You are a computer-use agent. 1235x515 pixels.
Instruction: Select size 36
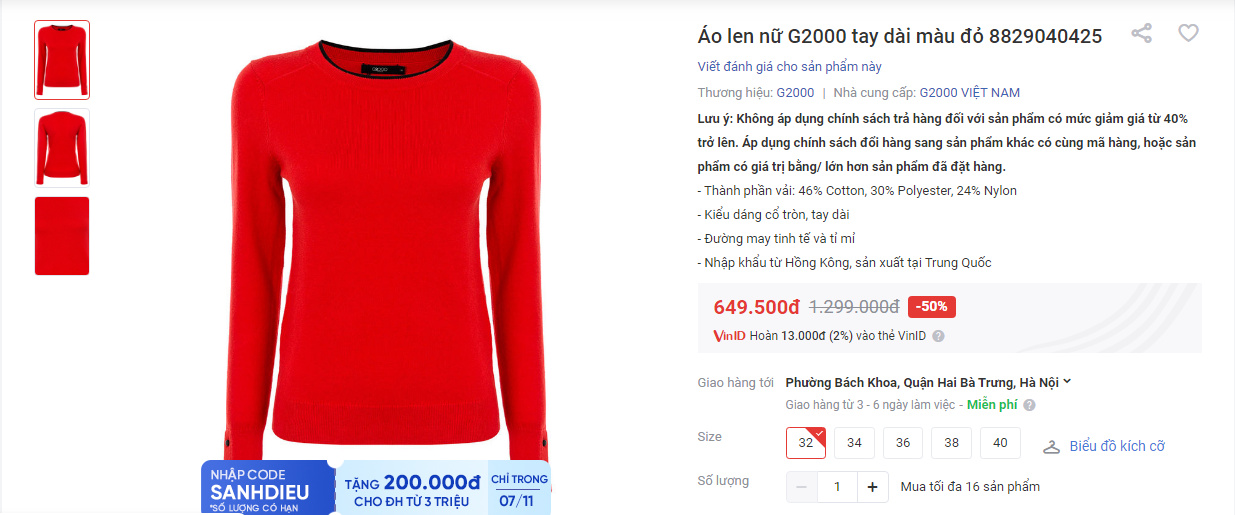903,443
